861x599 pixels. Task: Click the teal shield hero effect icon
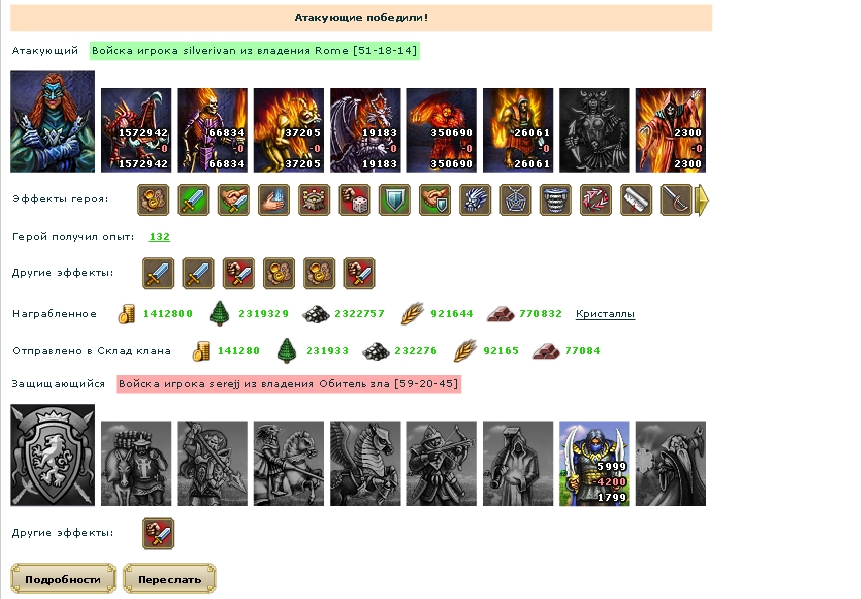pyautogui.click(x=394, y=200)
